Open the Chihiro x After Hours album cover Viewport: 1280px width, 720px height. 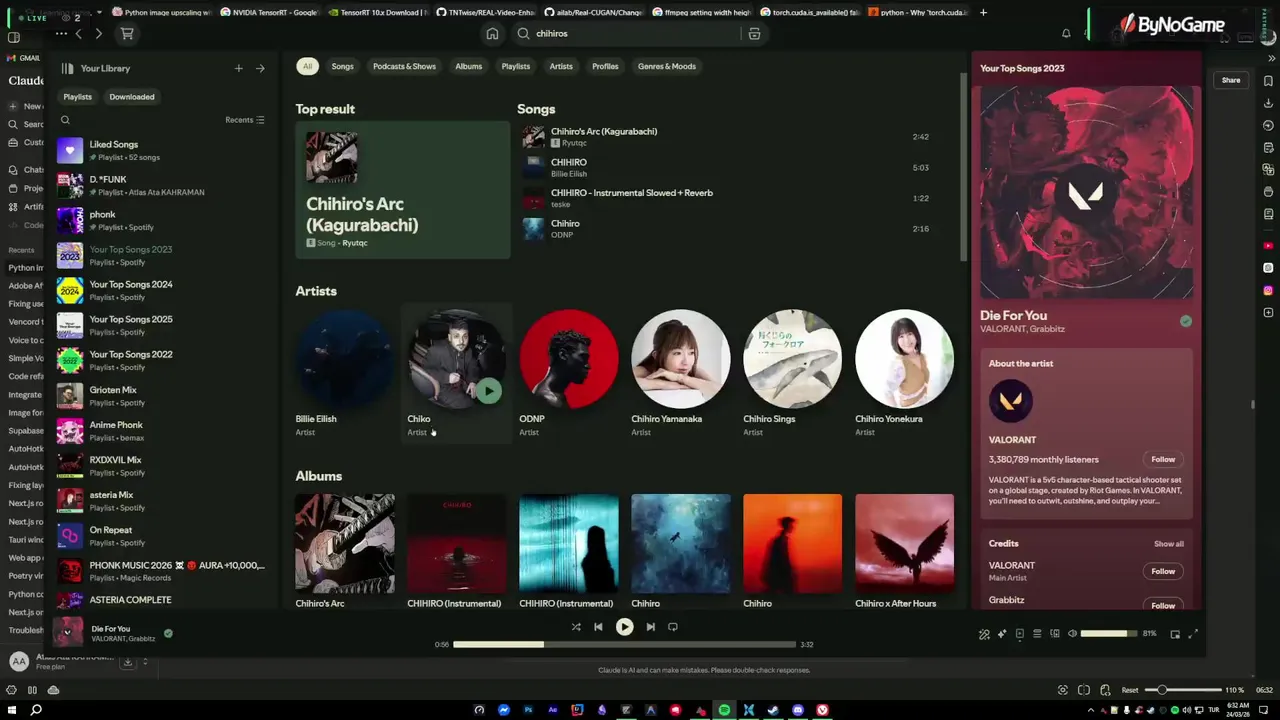coord(904,544)
